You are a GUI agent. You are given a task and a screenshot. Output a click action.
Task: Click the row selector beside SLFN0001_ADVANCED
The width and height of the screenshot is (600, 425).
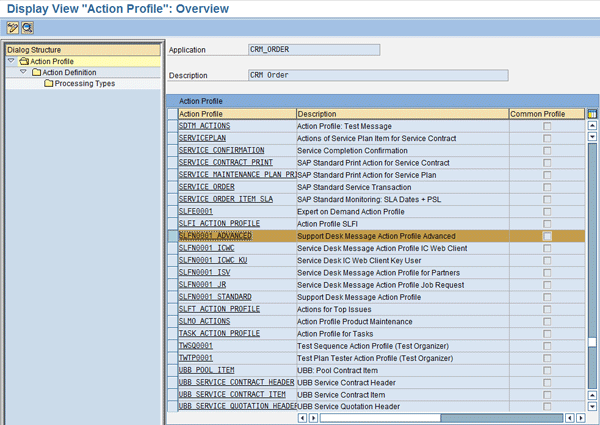click(x=172, y=236)
